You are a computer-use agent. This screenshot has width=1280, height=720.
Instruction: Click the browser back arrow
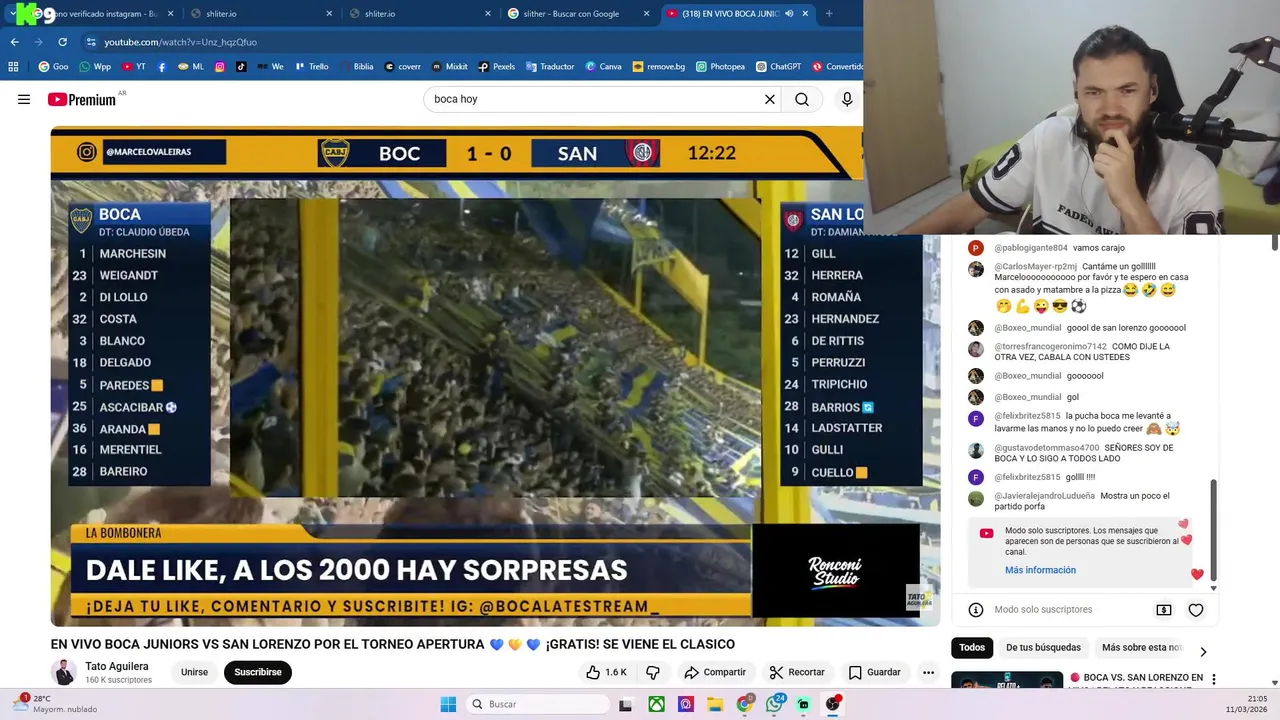pyautogui.click(x=14, y=42)
